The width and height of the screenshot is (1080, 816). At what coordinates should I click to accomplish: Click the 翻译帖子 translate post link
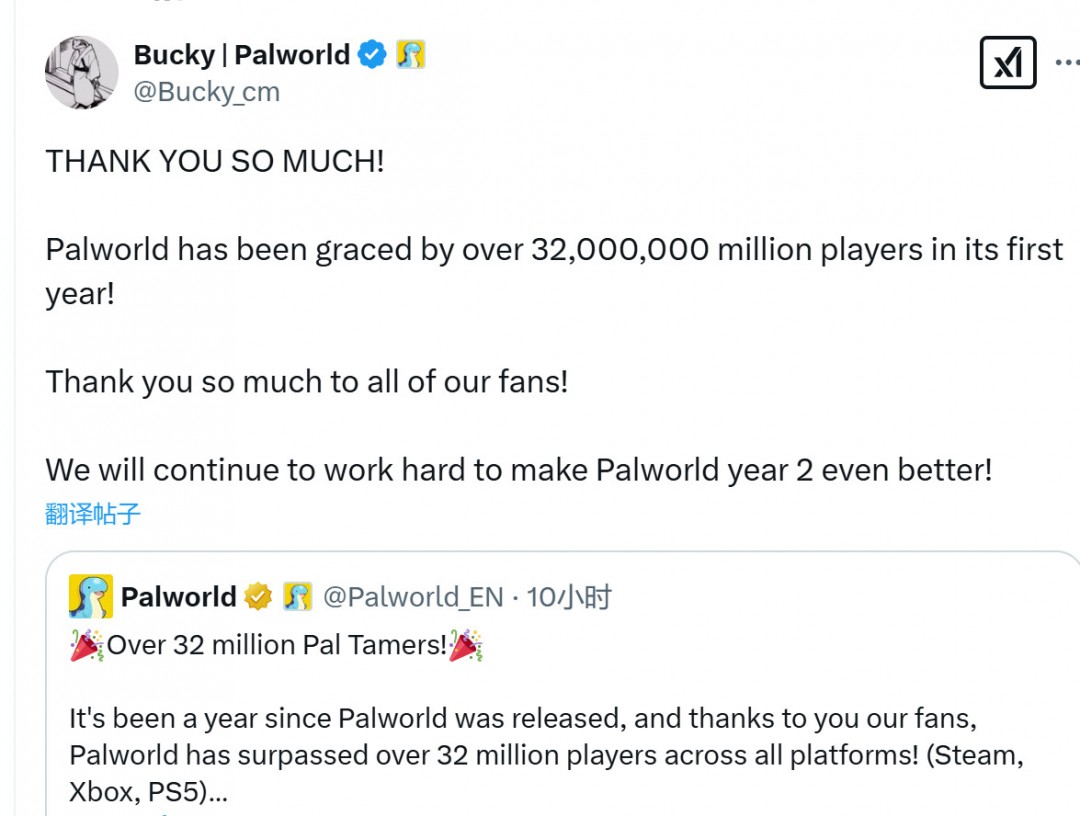pyautogui.click(x=93, y=514)
